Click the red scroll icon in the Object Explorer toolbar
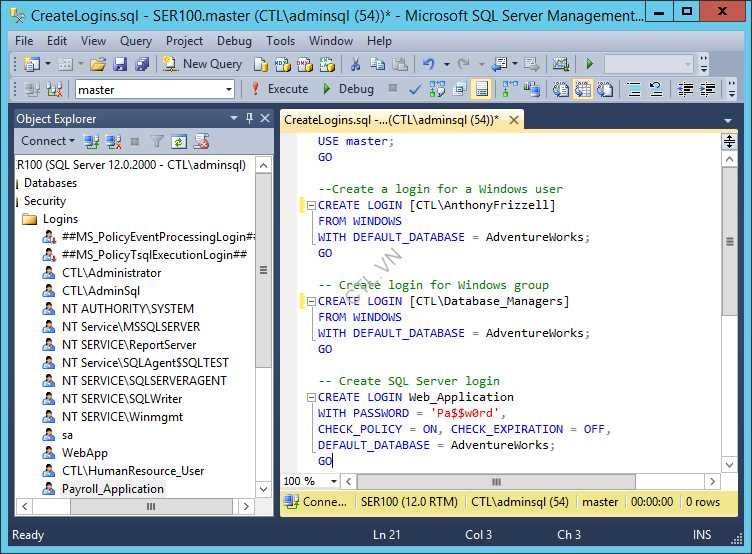 [x=201, y=141]
